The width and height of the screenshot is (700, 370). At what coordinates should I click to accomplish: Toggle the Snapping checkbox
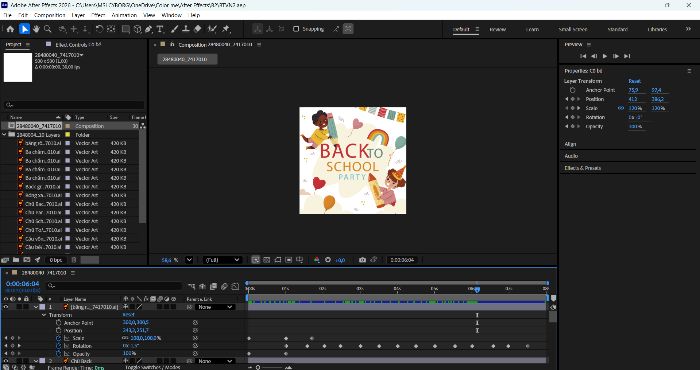[296, 29]
